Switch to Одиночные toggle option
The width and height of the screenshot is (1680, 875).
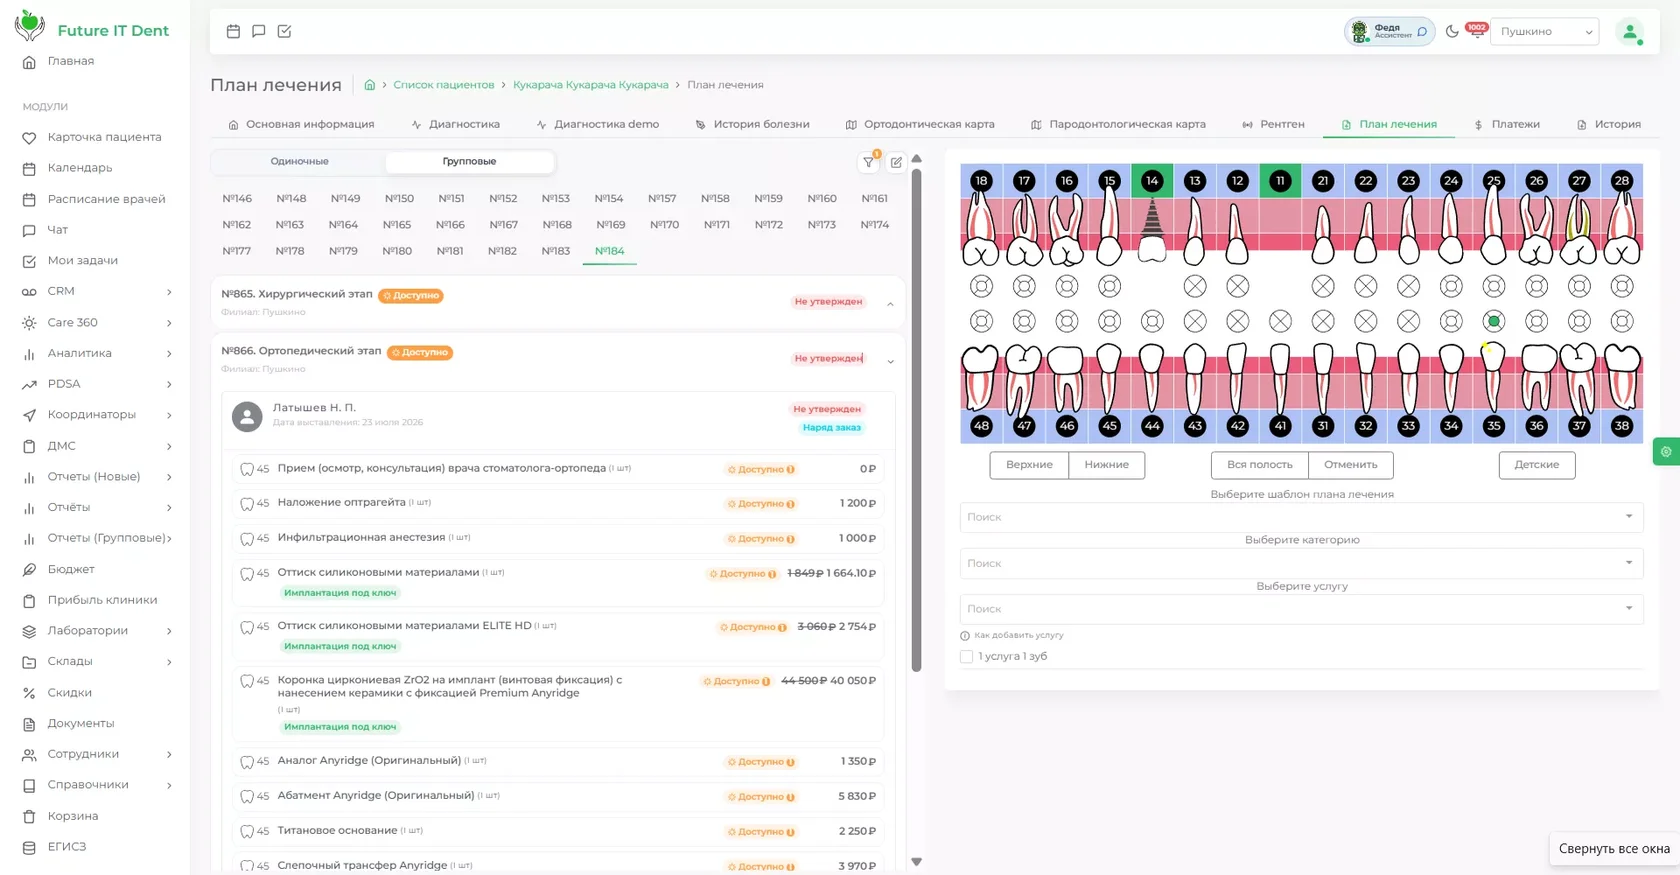[299, 161]
